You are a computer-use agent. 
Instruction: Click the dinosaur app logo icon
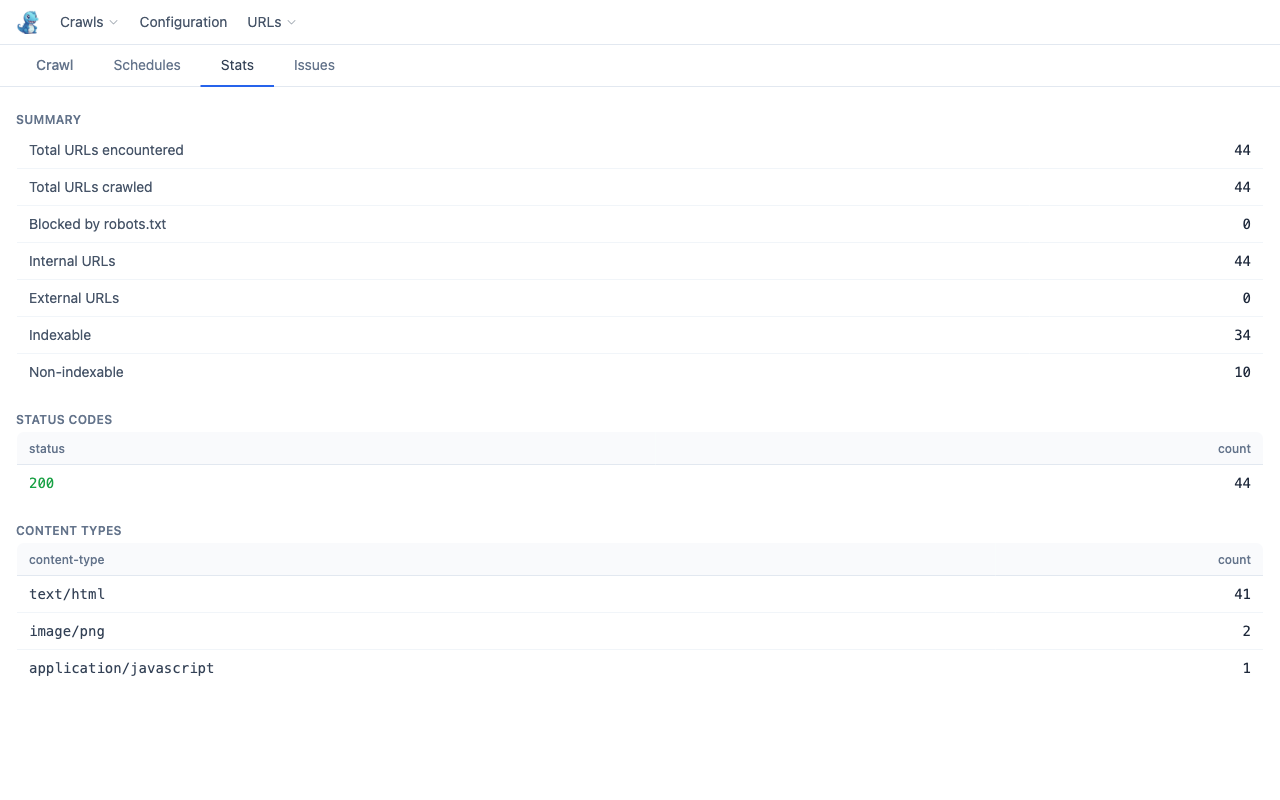pyautogui.click(x=28, y=22)
